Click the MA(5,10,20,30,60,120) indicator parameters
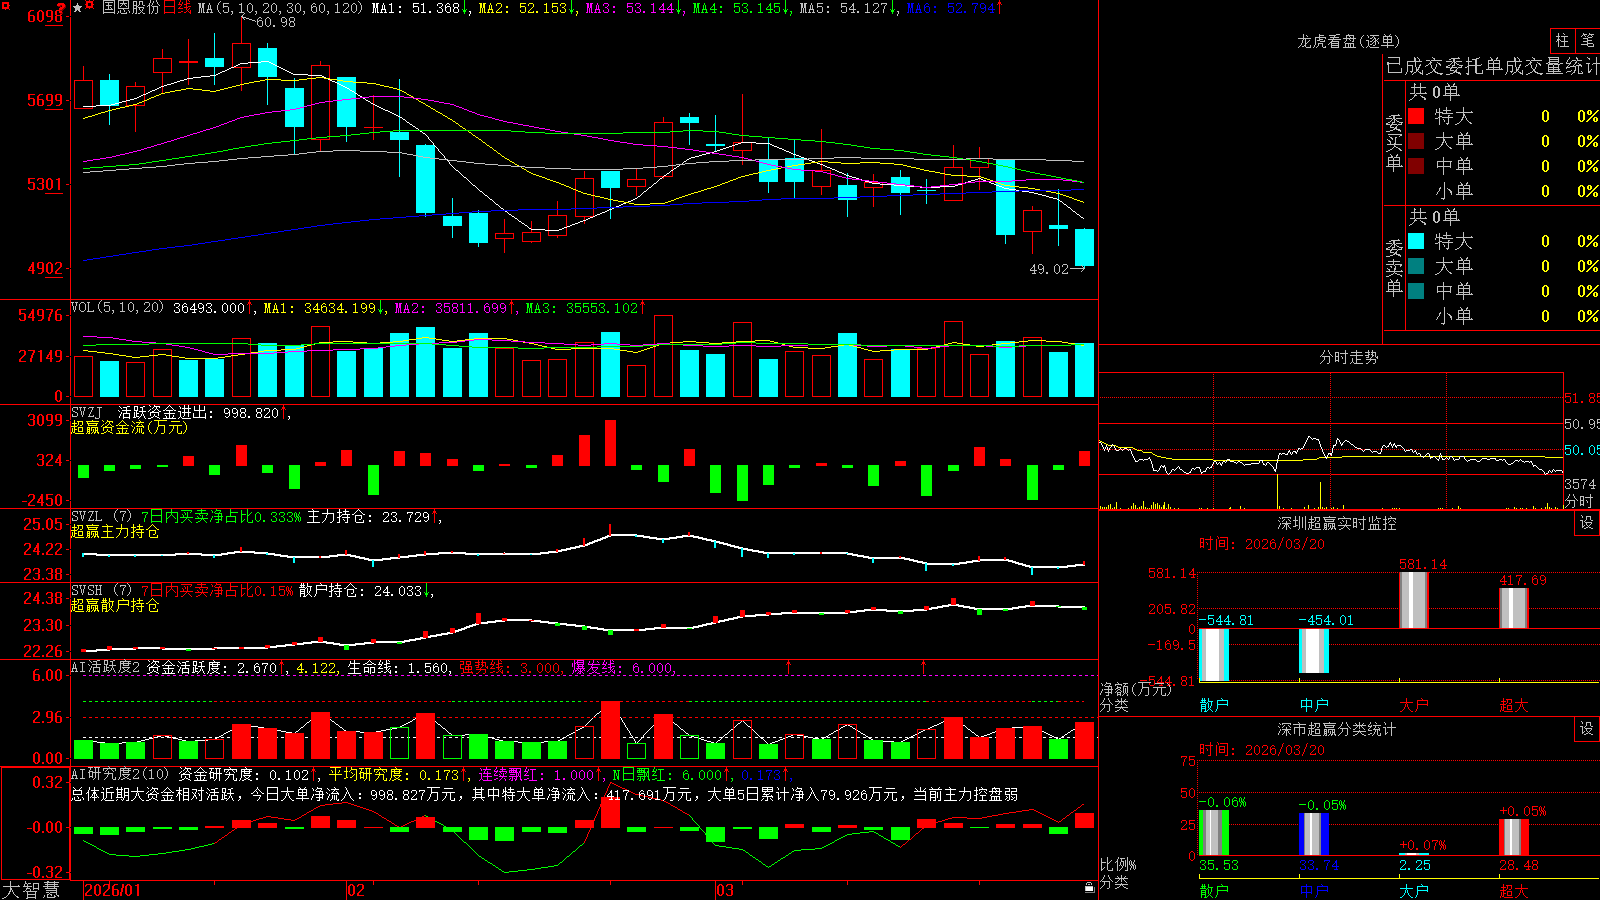 pyautogui.click(x=280, y=8)
